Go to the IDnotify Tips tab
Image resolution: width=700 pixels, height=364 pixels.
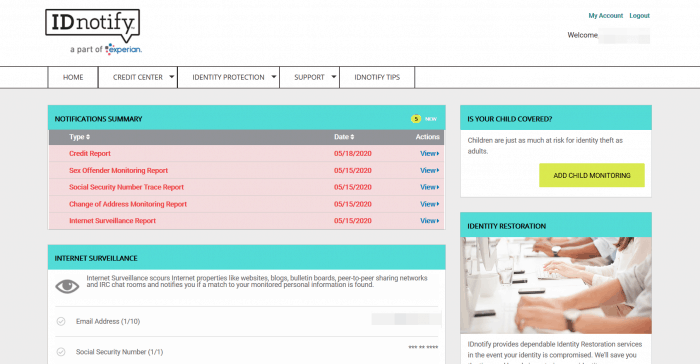377,77
